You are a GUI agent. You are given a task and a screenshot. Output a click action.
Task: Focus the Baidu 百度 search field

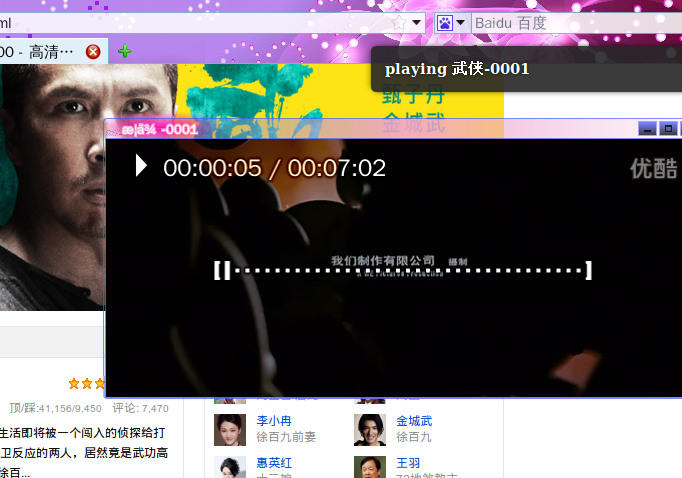(577, 23)
